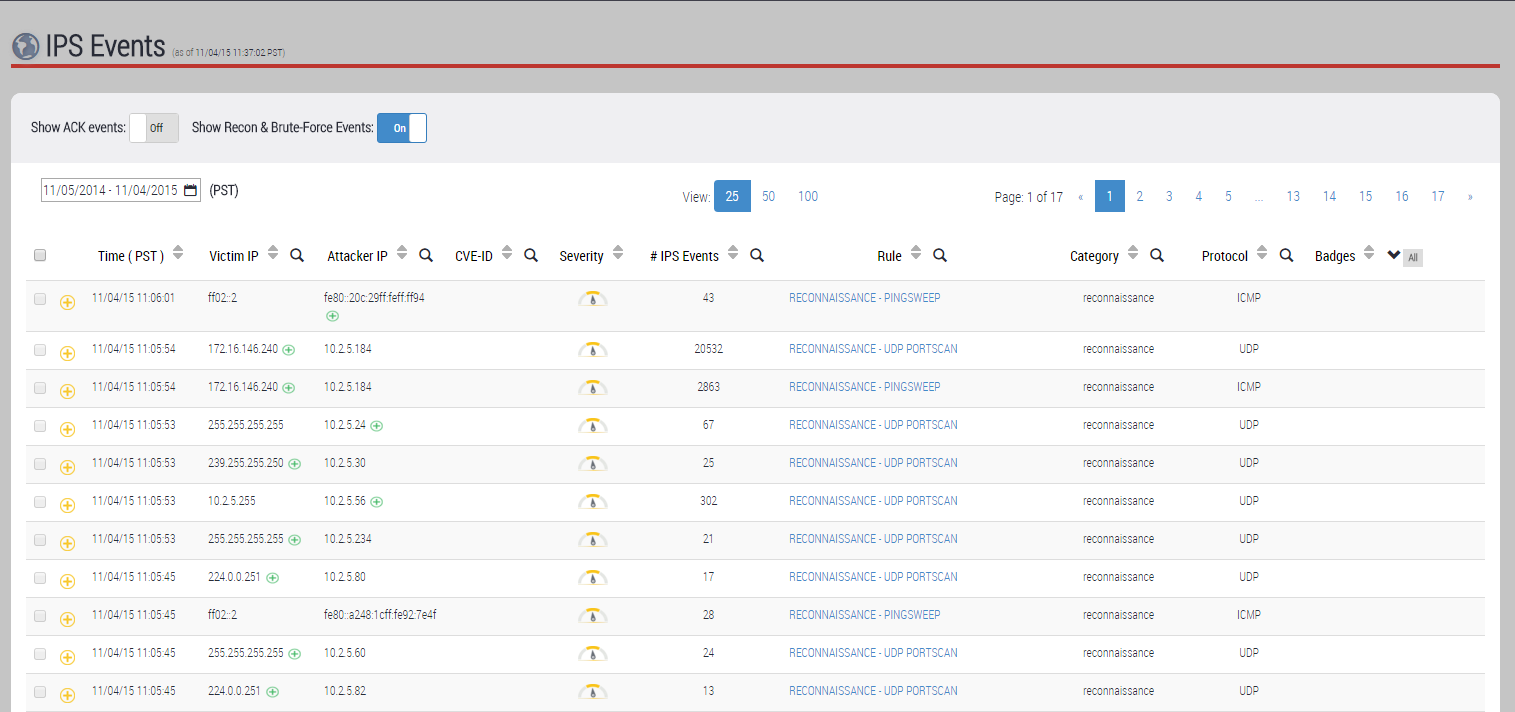1515x712 pixels.
Task: Turn off Show Recon & Brute-Force Events switch
Action: click(402, 128)
